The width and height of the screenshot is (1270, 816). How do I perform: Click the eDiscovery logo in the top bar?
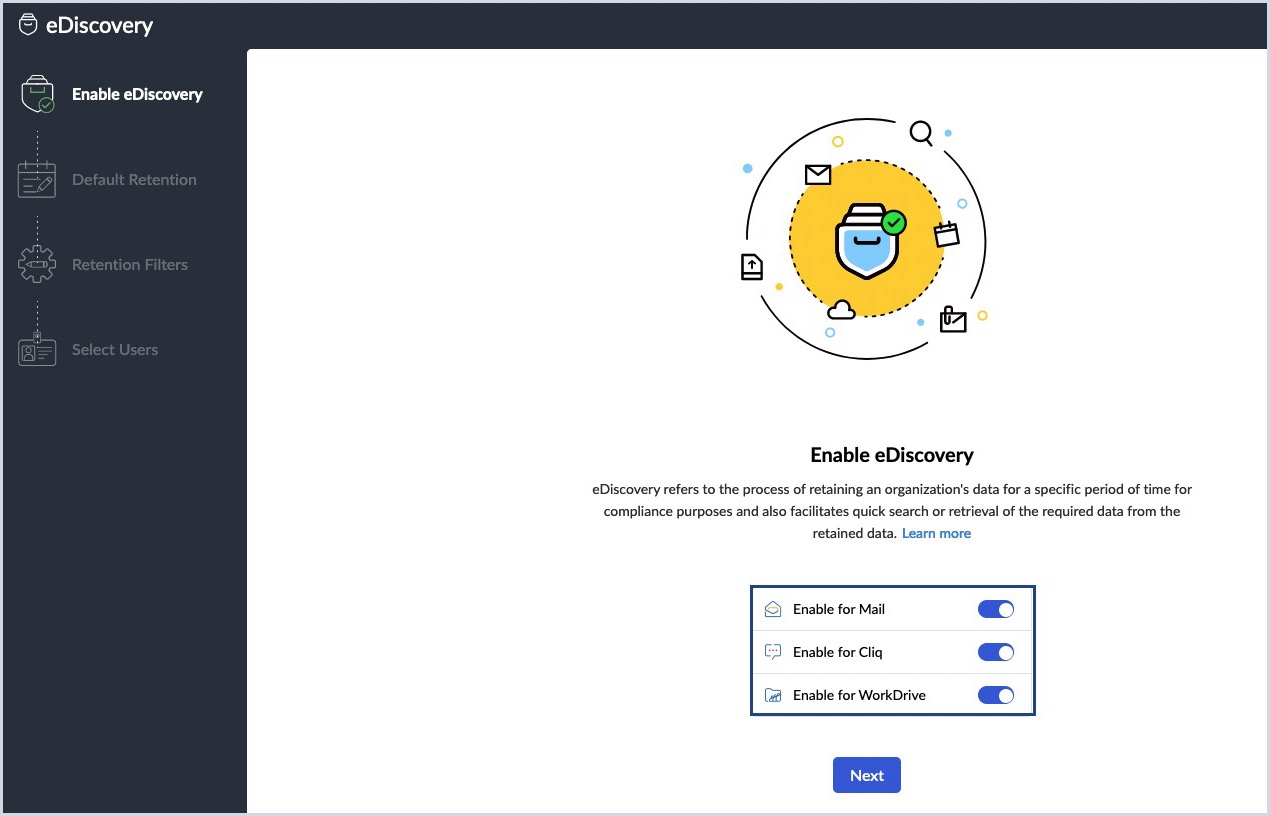coord(30,24)
